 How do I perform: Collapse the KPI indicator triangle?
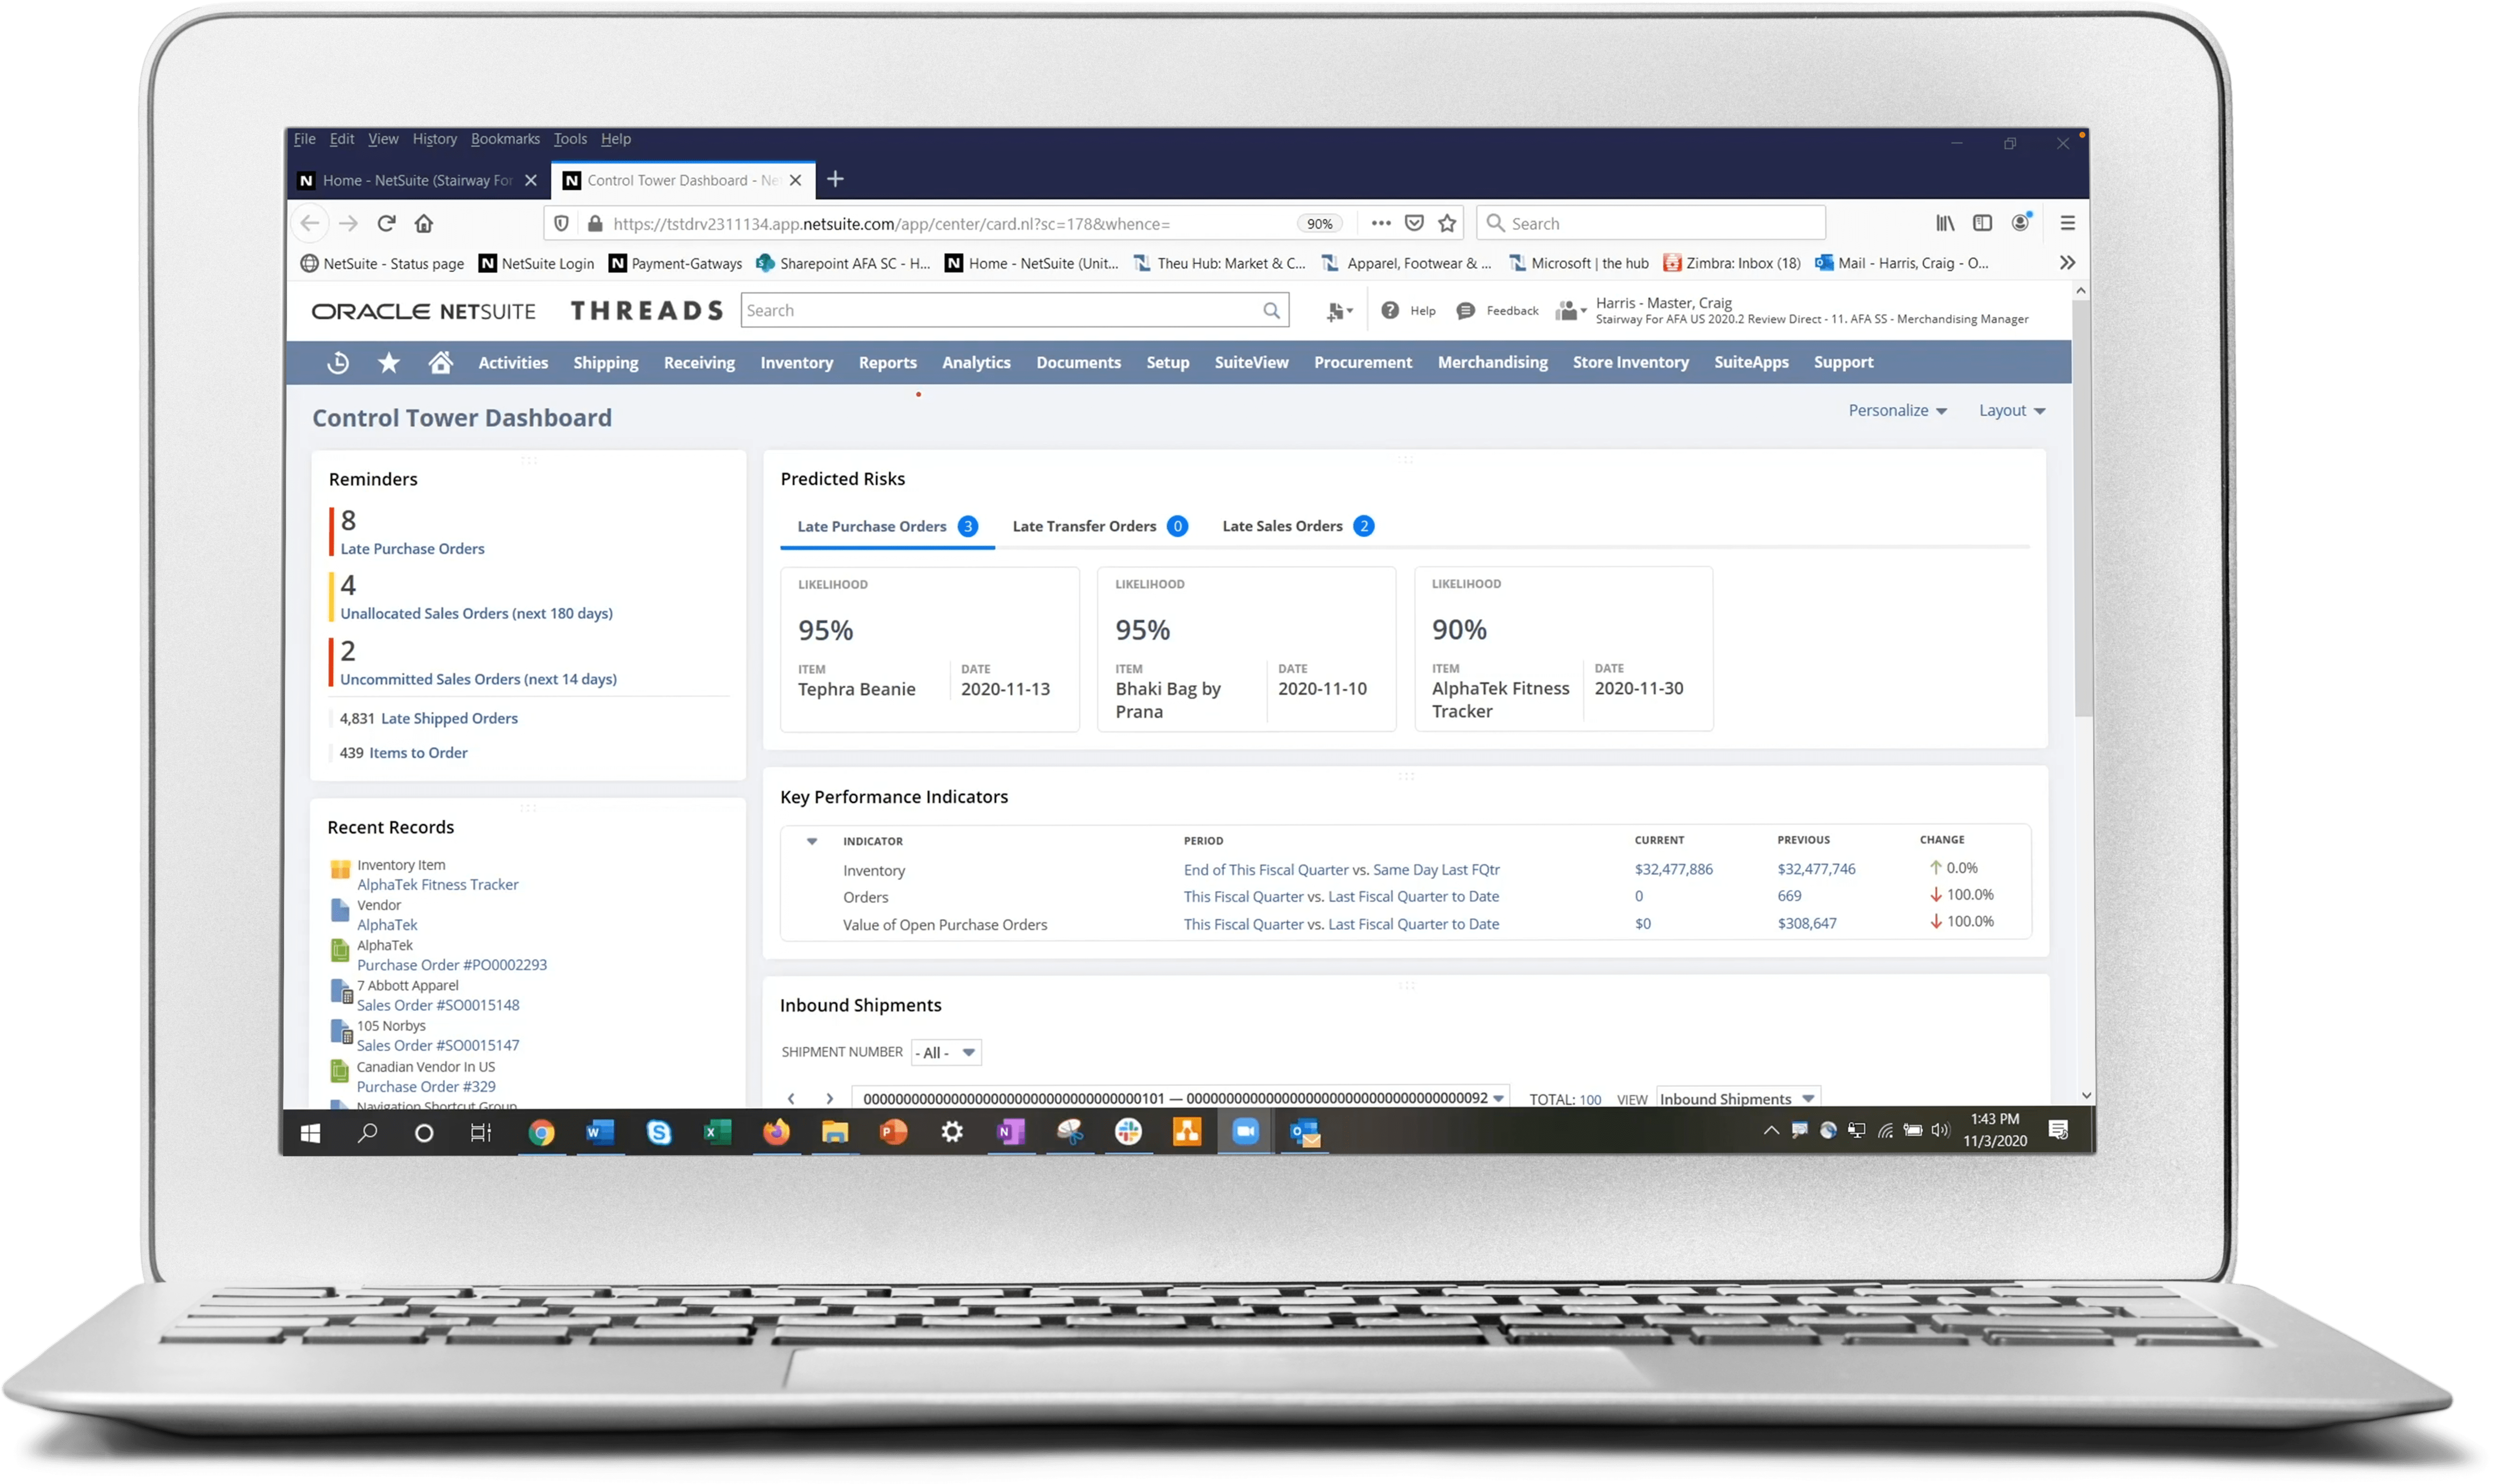812,841
